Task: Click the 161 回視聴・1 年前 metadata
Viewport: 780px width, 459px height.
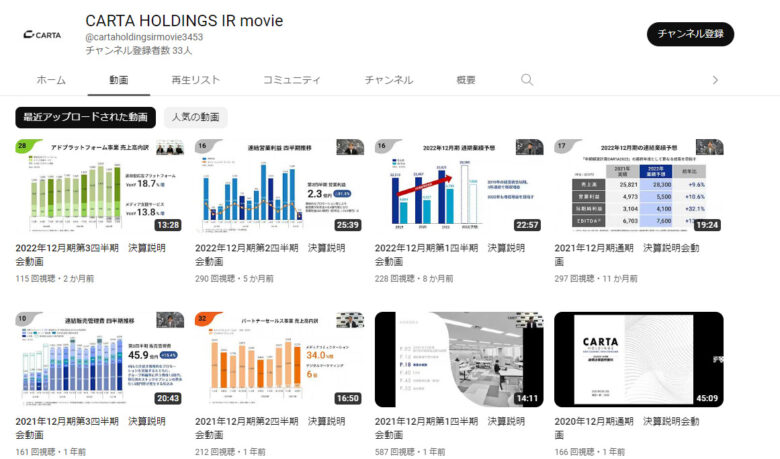Action: (x=51, y=452)
